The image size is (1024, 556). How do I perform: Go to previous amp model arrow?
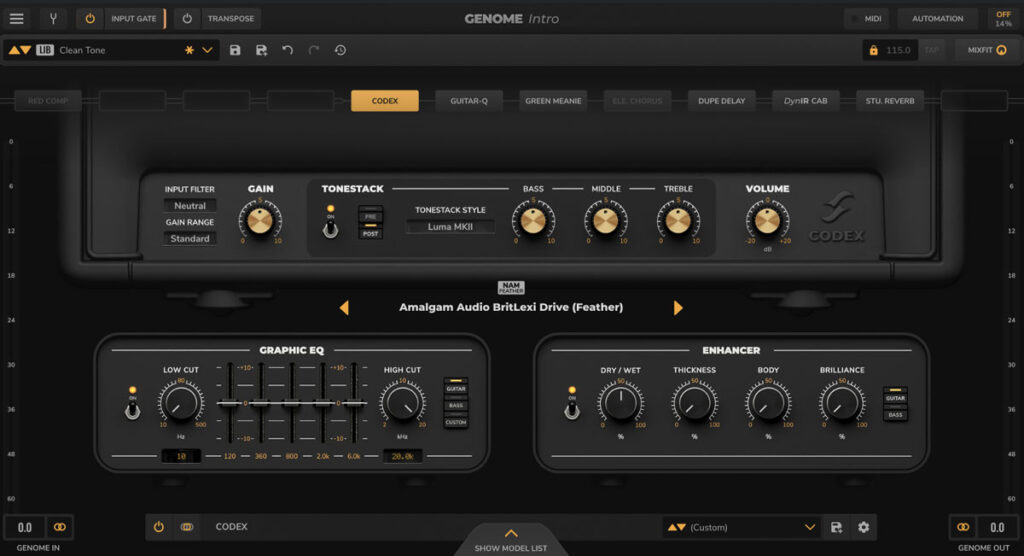344,307
